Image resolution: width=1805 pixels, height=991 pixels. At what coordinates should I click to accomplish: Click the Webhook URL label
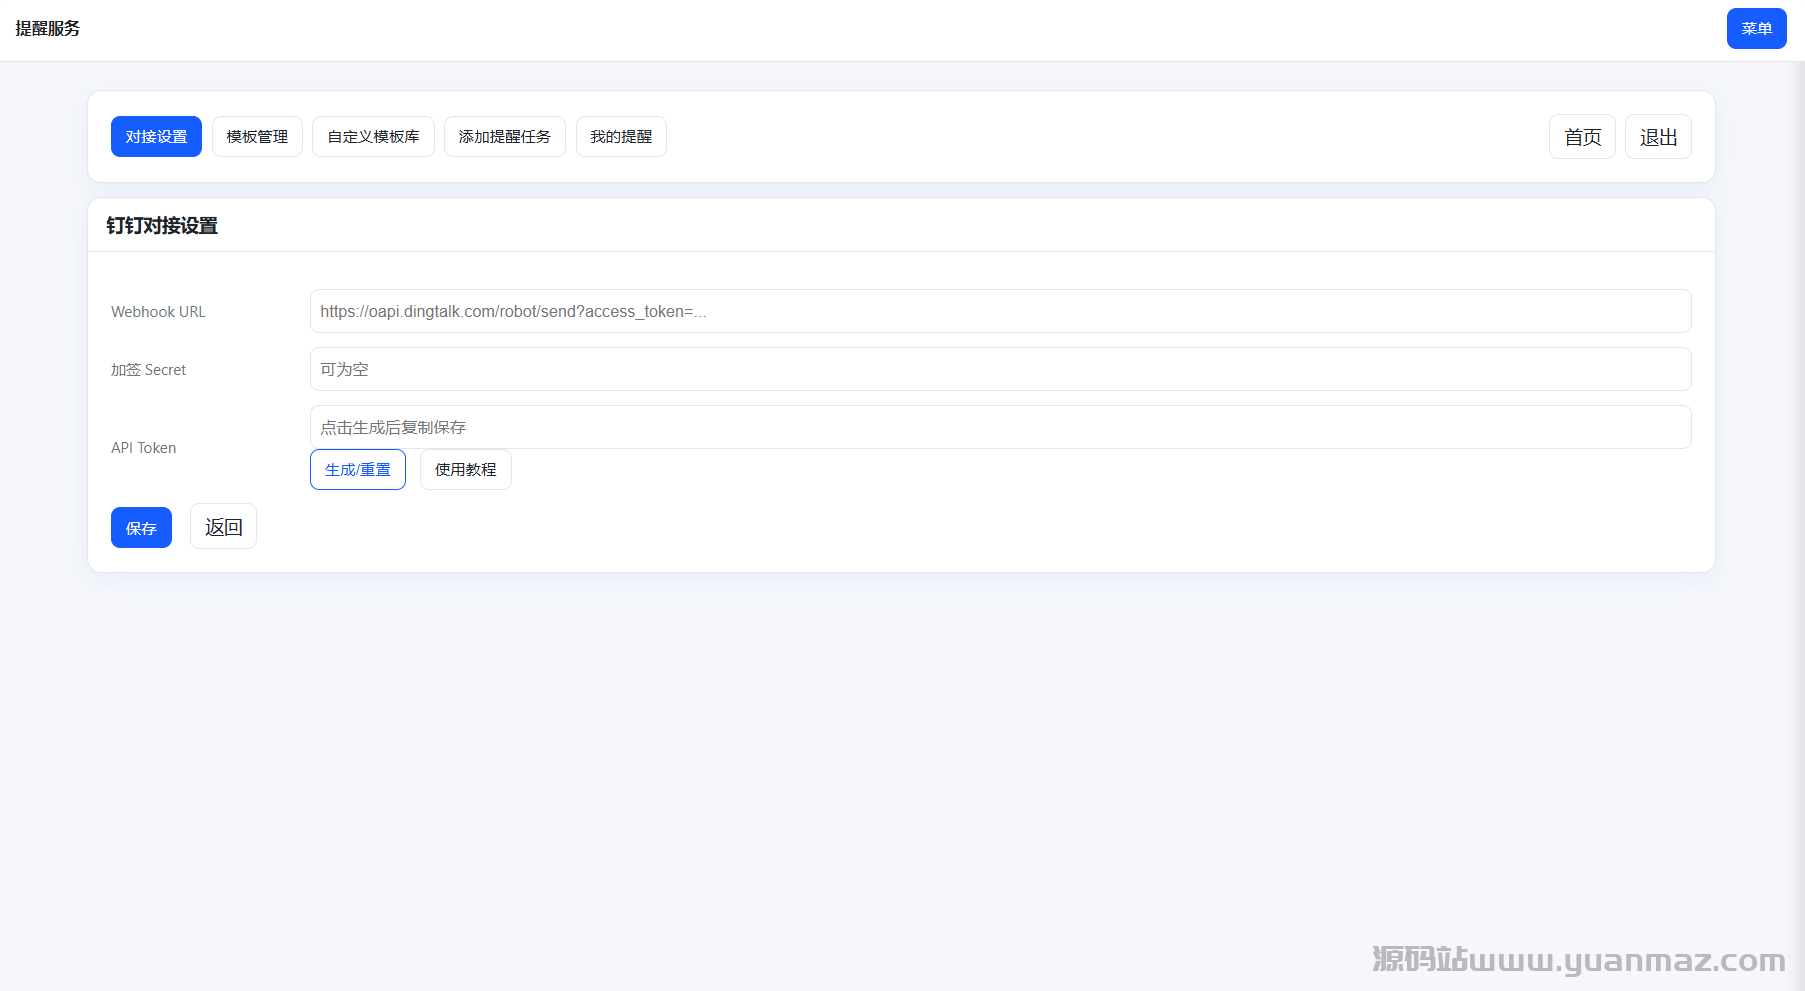click(x=158, y=312)
